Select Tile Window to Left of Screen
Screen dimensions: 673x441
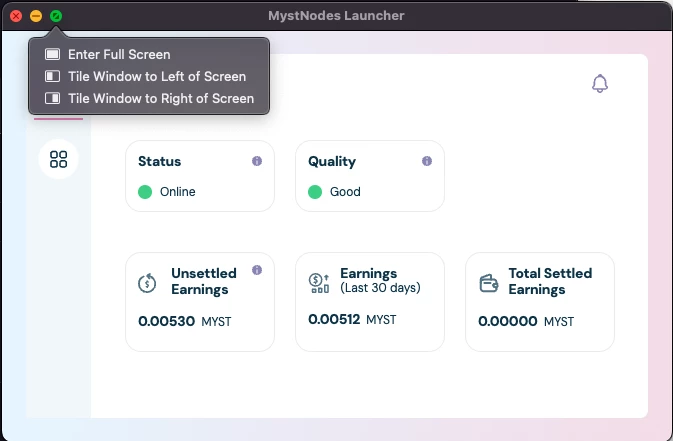(x=149, y=76)
